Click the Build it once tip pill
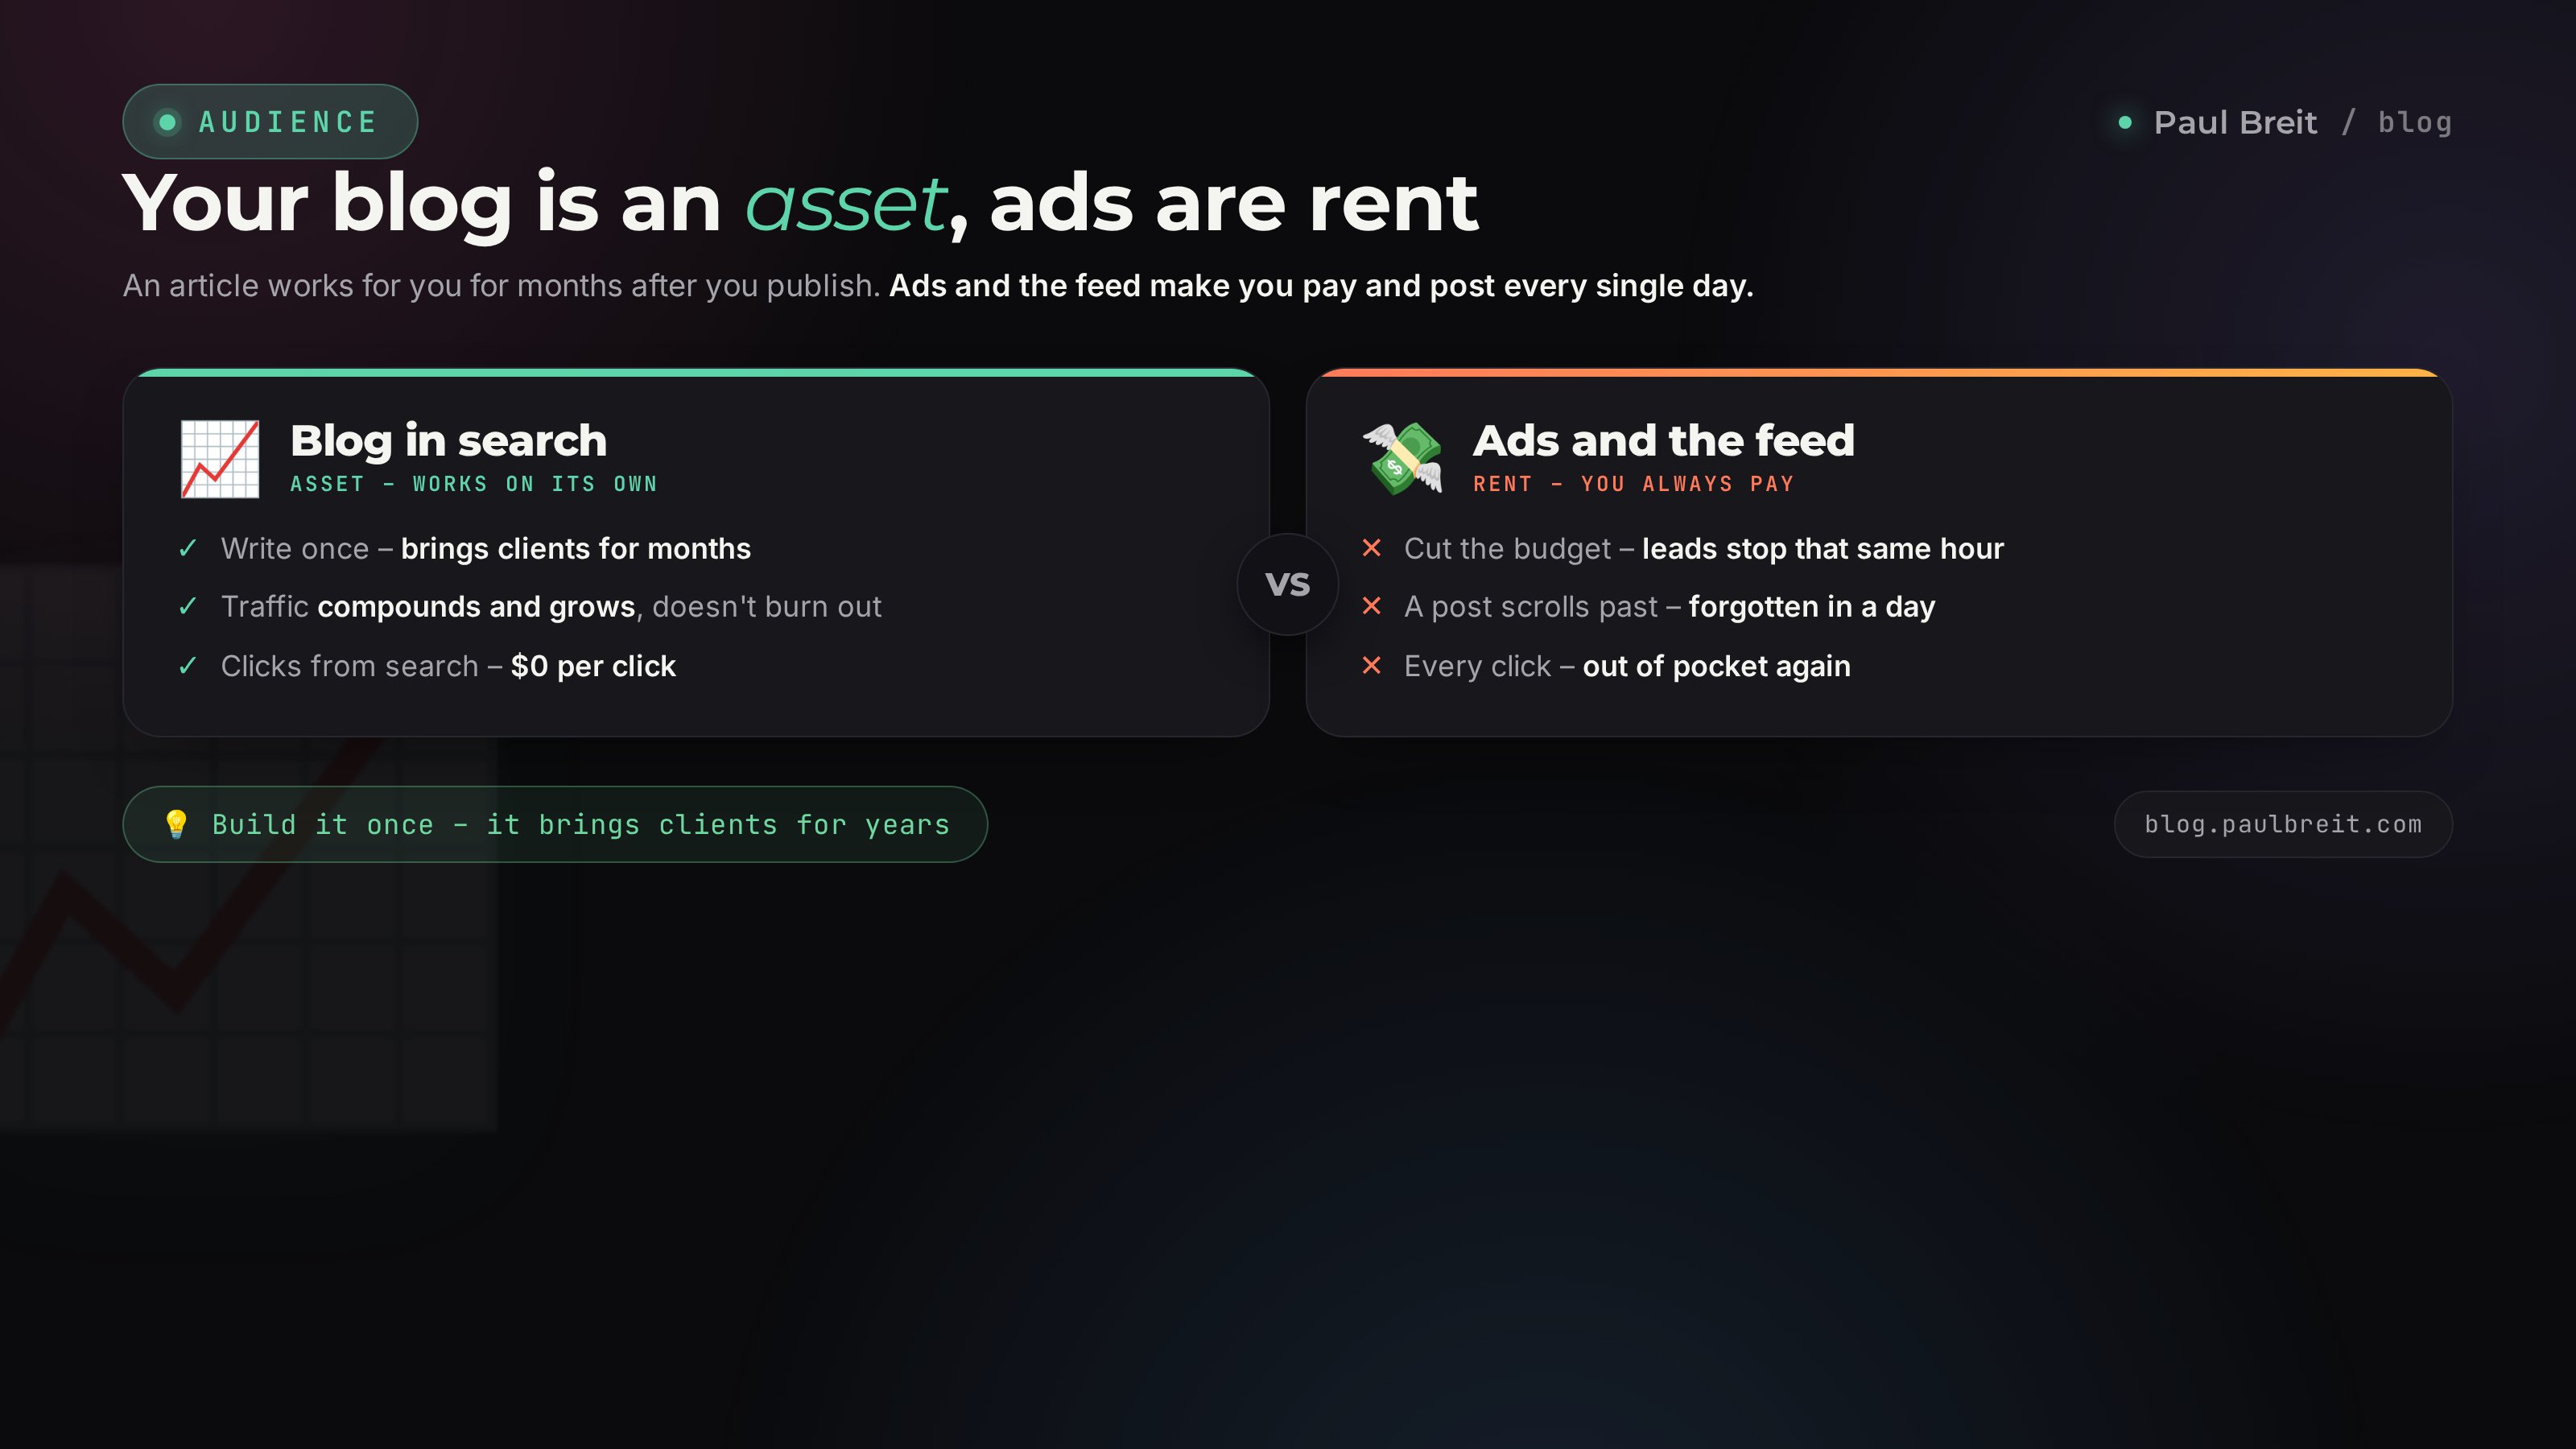Screen dimensions: 2576x1449 click(555, 824)
